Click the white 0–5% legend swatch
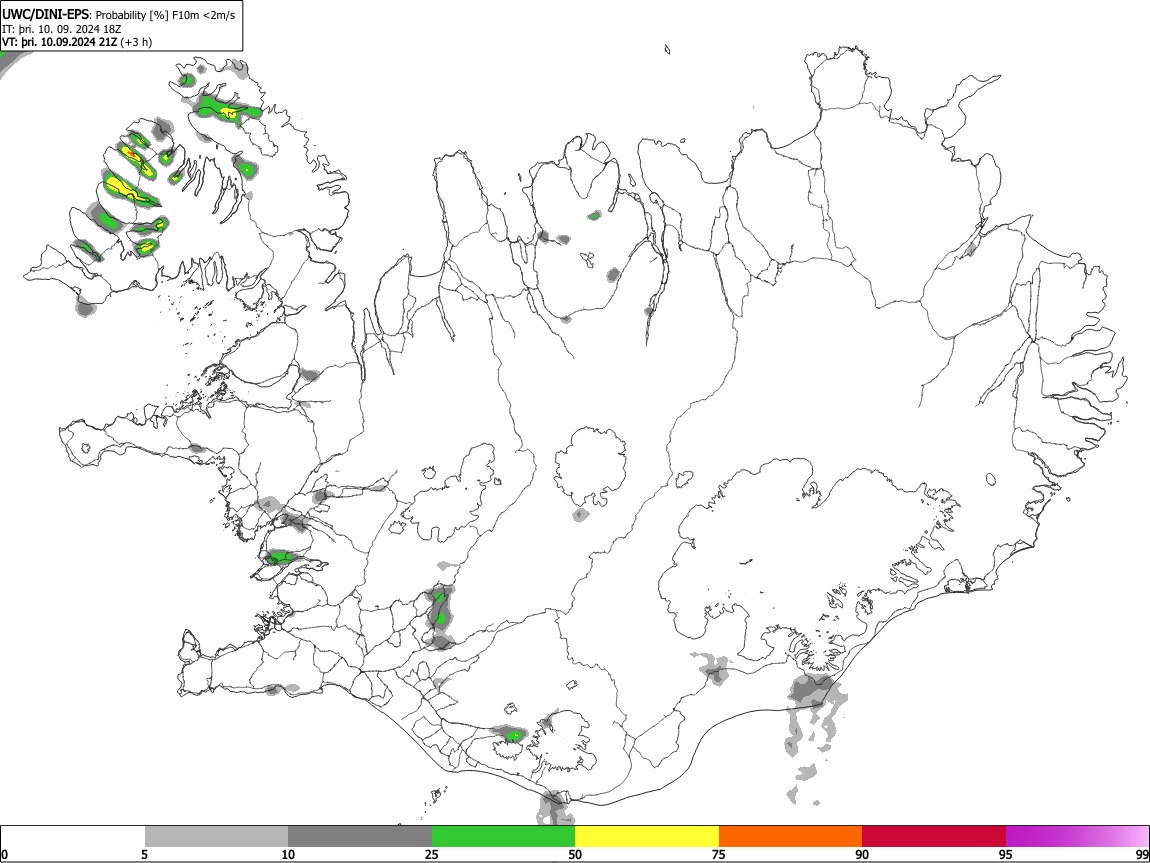Image resolution: width=1150 pixels, height=863 pixels. click(73, 837)
